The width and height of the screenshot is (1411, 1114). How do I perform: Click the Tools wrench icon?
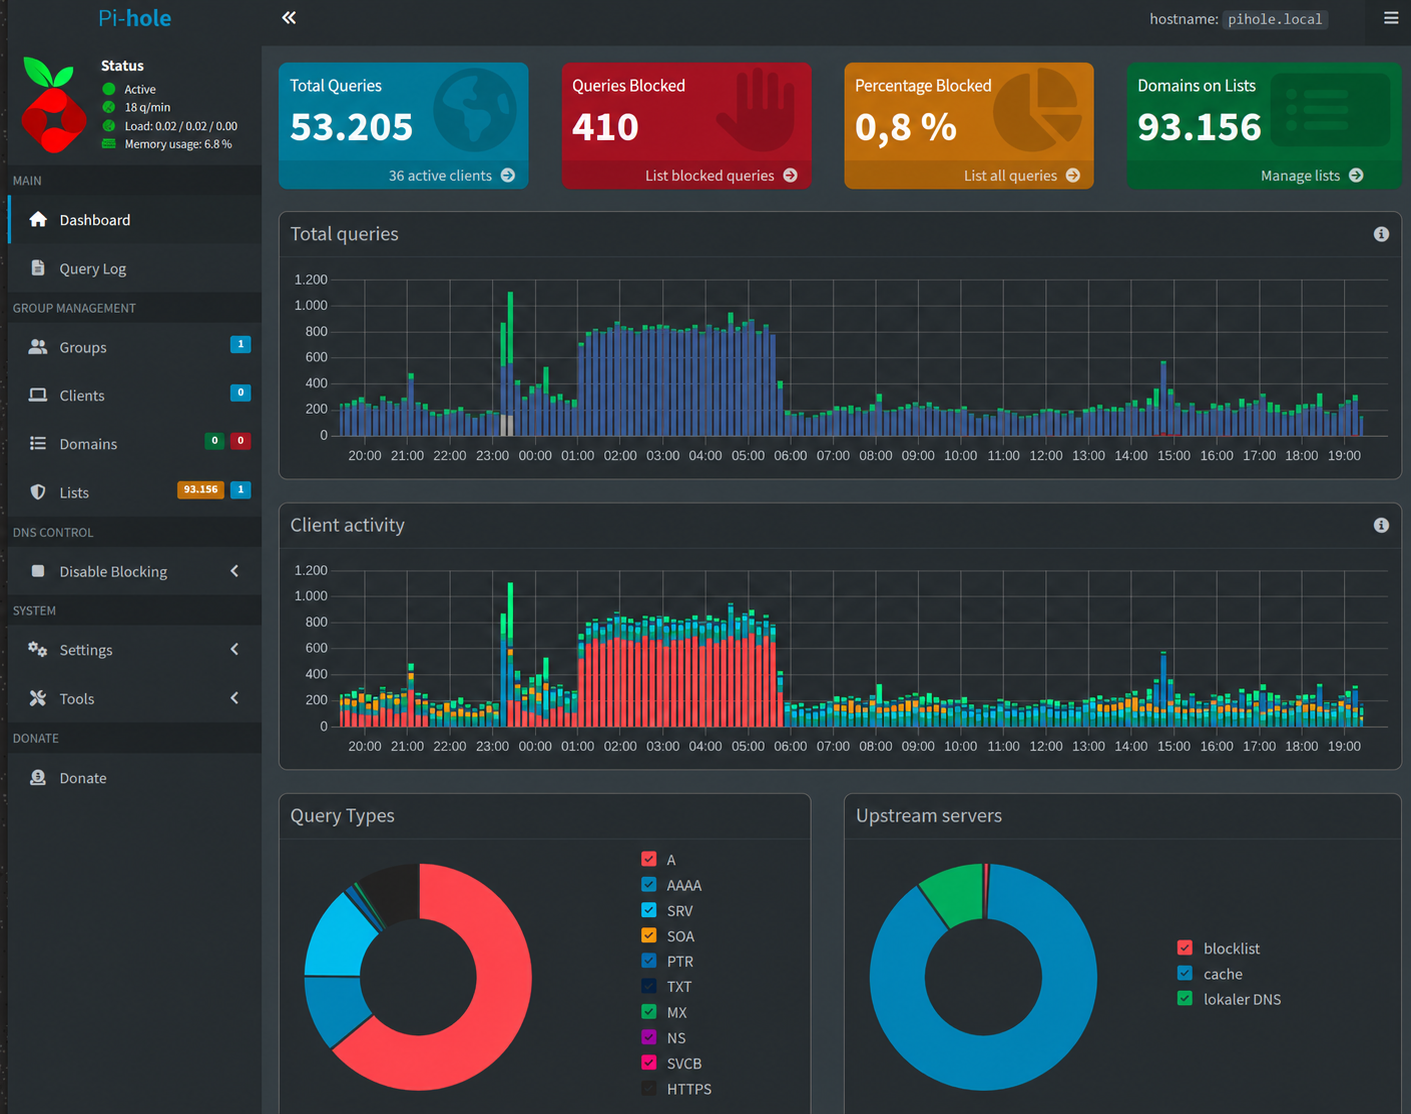click(38, 698)
